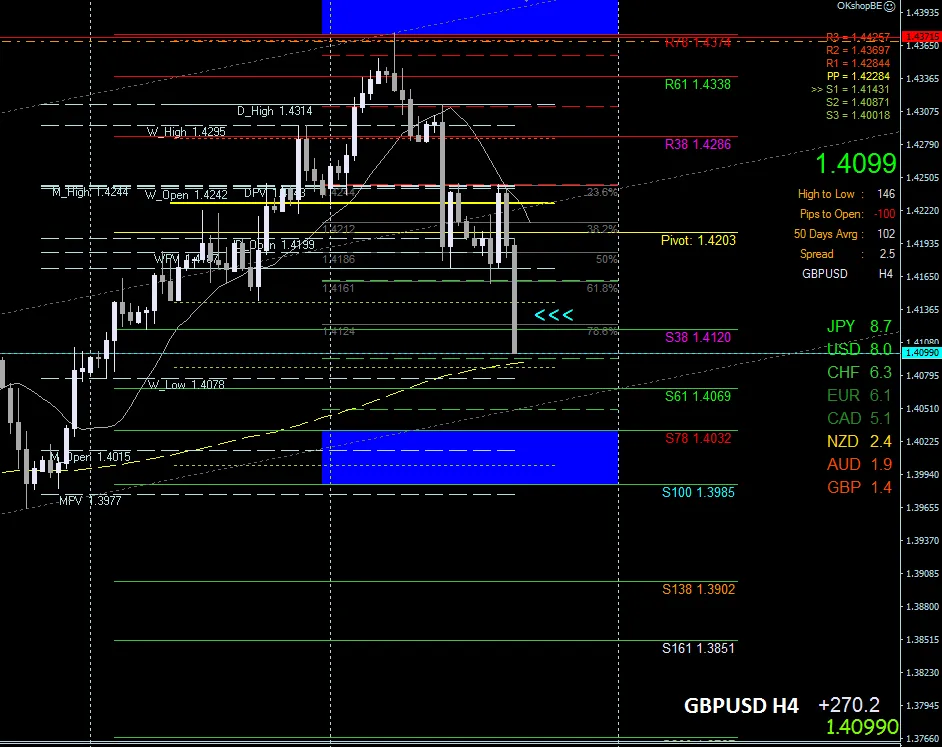
Task: Select the blue rectangle near S78 level
Action: [x=470, y=457]
